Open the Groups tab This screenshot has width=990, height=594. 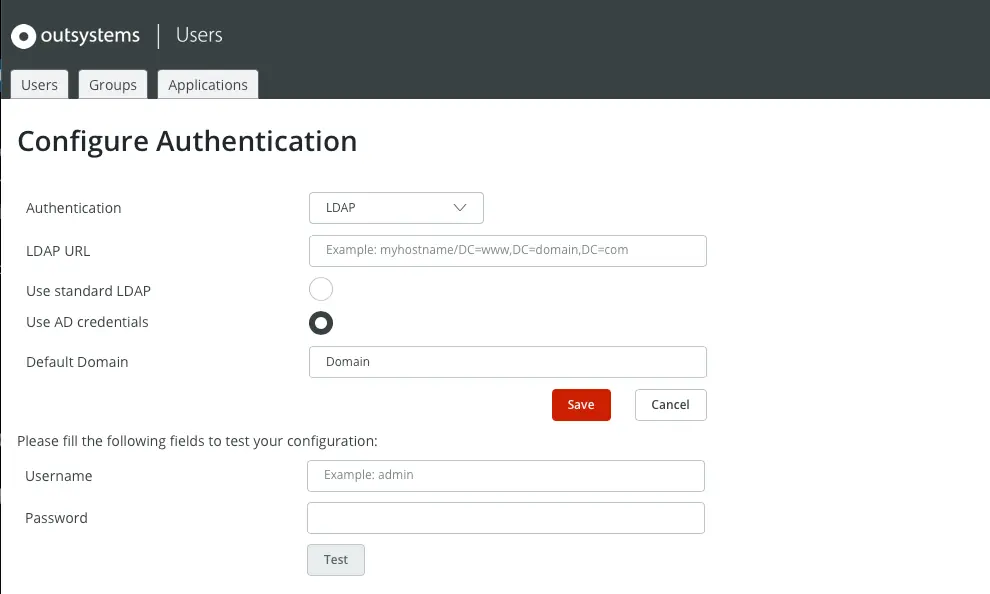[113, 85]
